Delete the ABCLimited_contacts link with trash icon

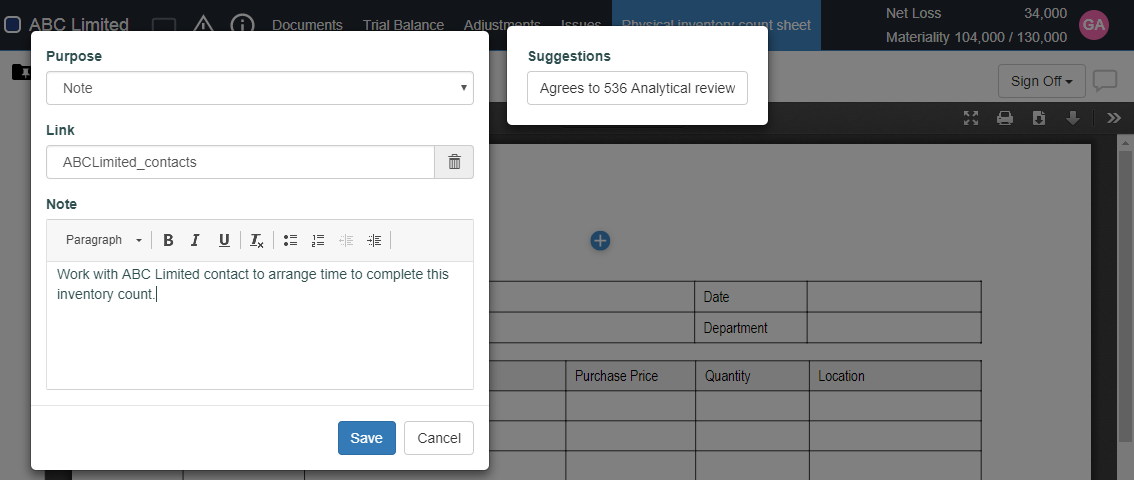pos(454,162)
